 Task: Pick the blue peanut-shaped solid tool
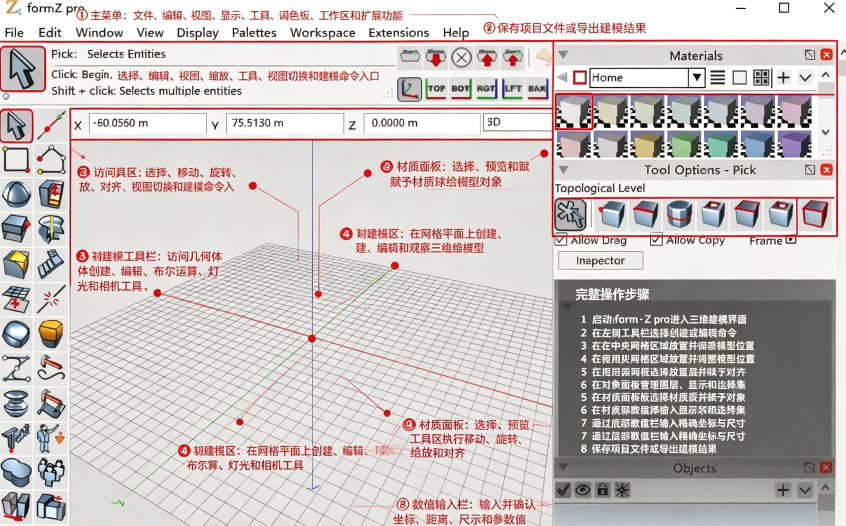point(16,472)
